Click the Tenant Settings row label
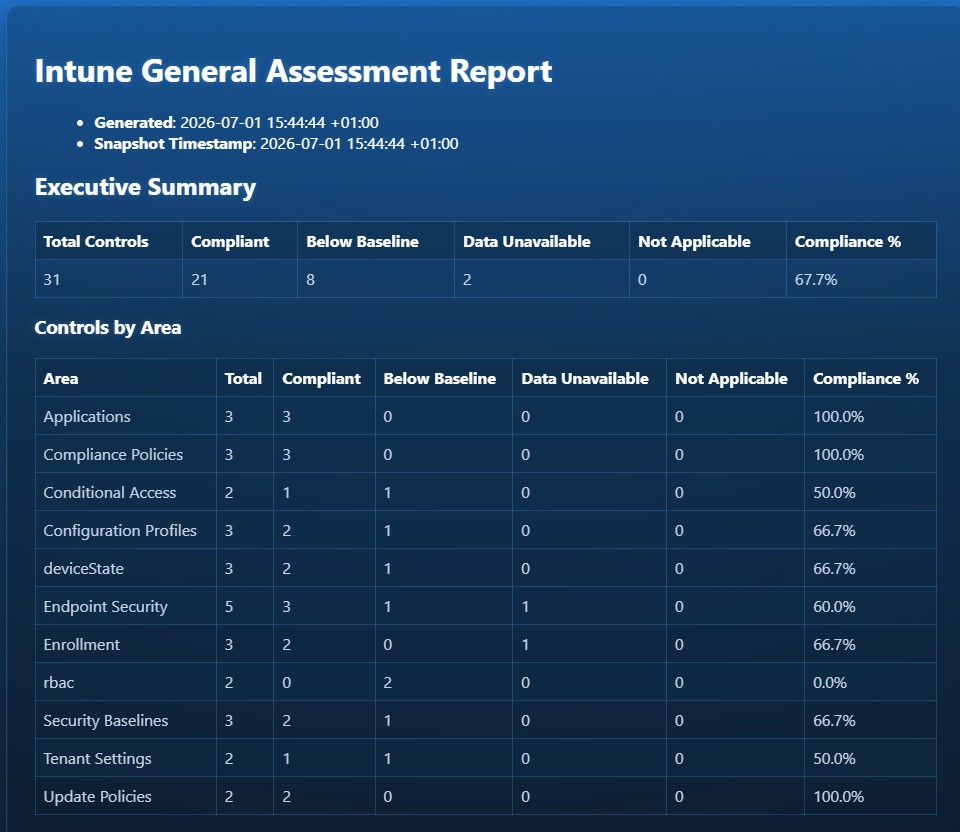 coord(97,759)
